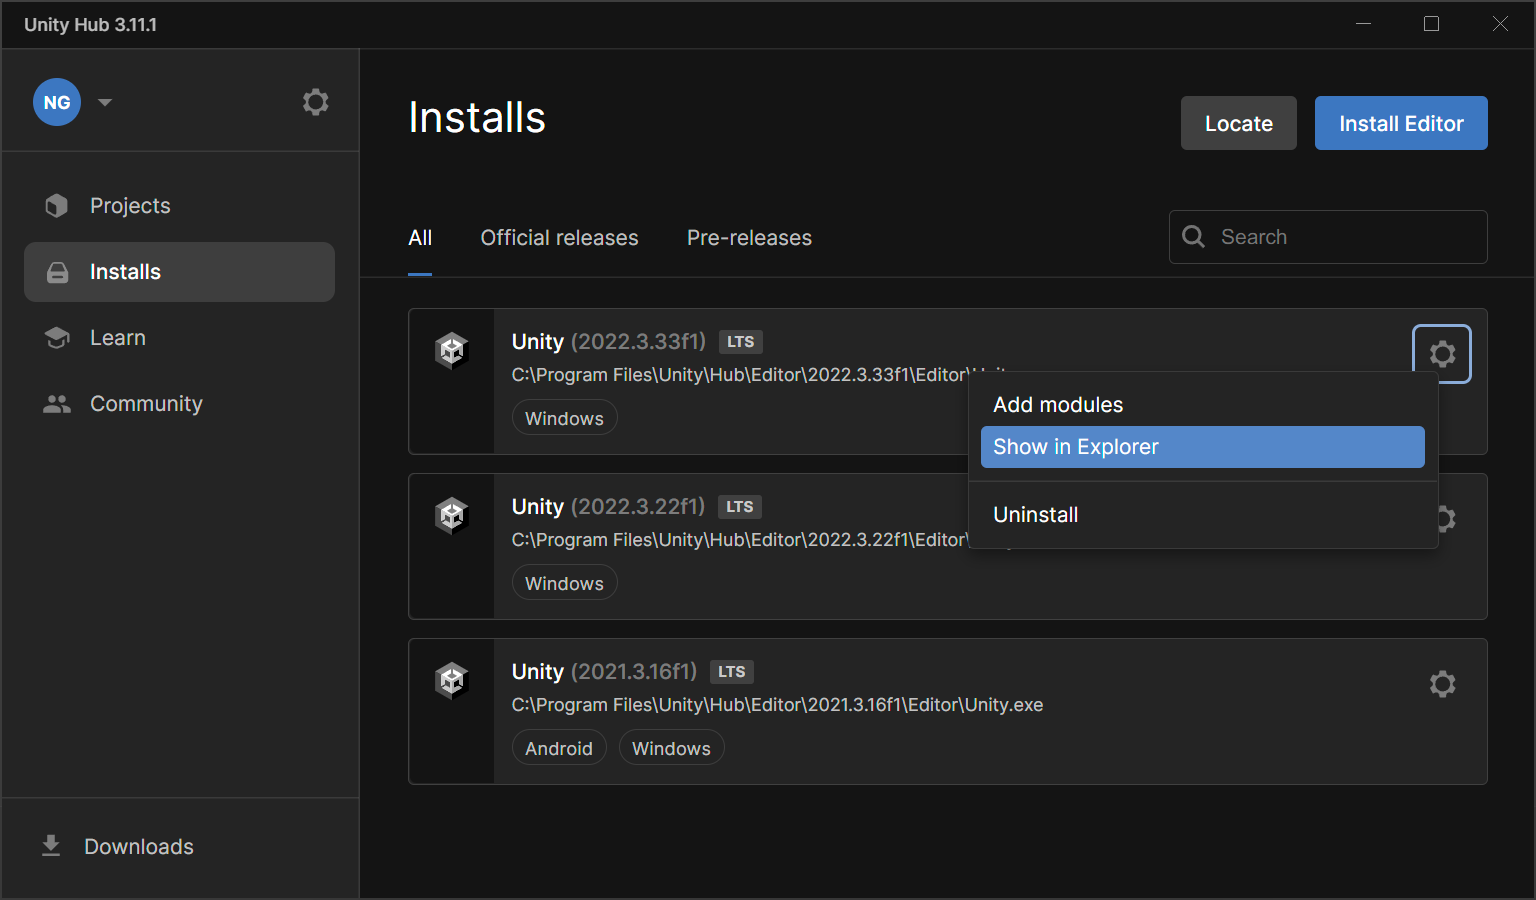The height and width of the screenshot is (900, 1536).
Task: Toggle the Windows module tag on 2021.3.16f1
Action: click(x=671, y=747)
